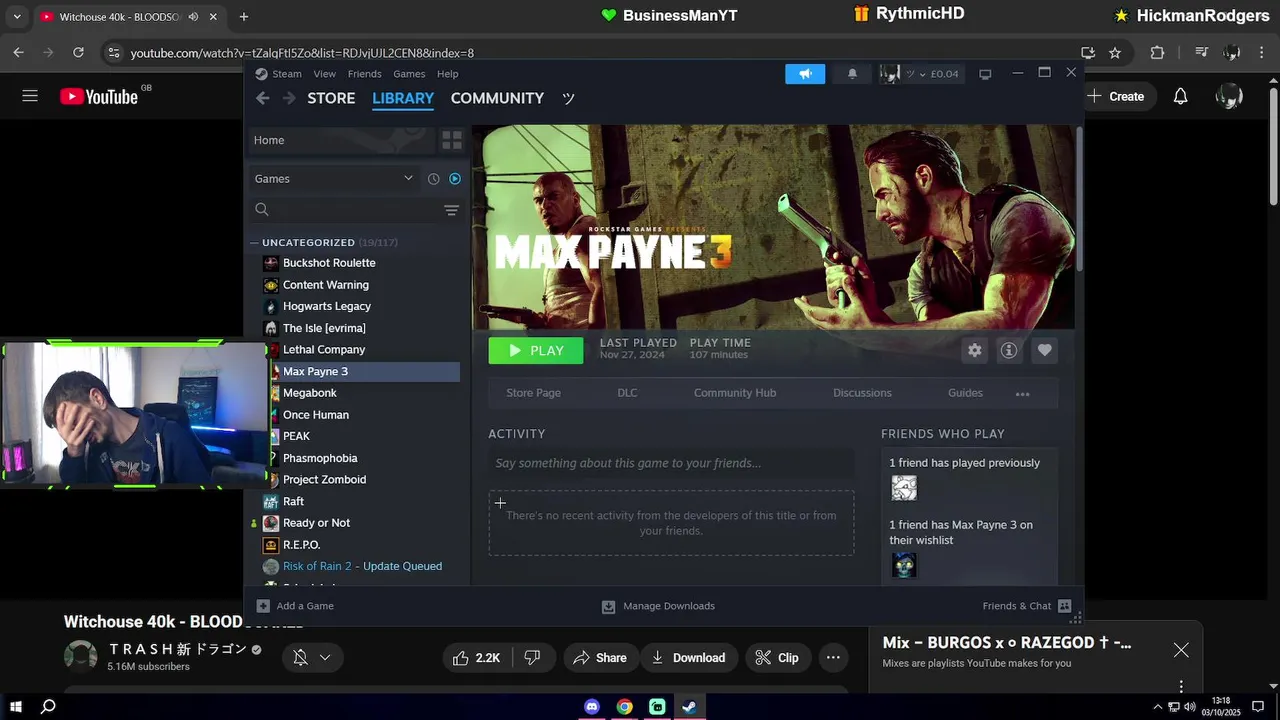1280x720 pixels.
Task: Open a new Chrome tab
Action: click(x=244, y=17)
